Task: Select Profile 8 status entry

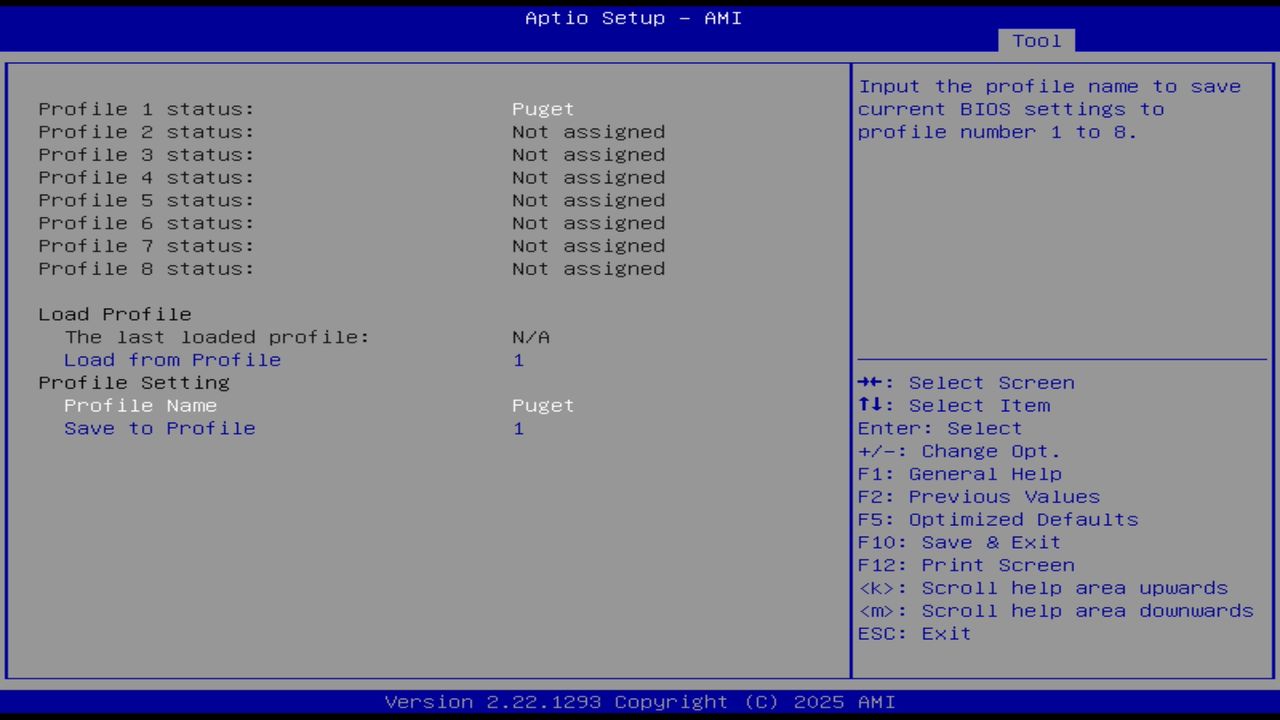Action: pyautogui.click(x=146, y=268)
